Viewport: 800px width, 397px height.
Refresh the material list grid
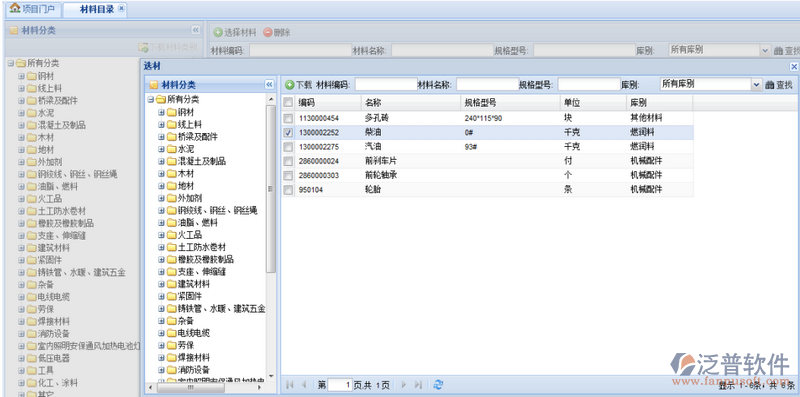click(x=438, y=385)
